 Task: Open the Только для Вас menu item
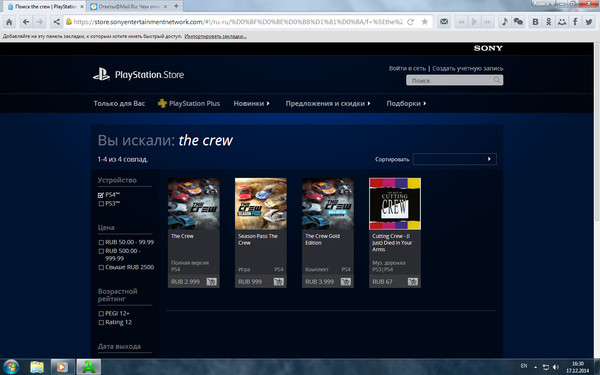pyautogui.click(x=119, y=103)
